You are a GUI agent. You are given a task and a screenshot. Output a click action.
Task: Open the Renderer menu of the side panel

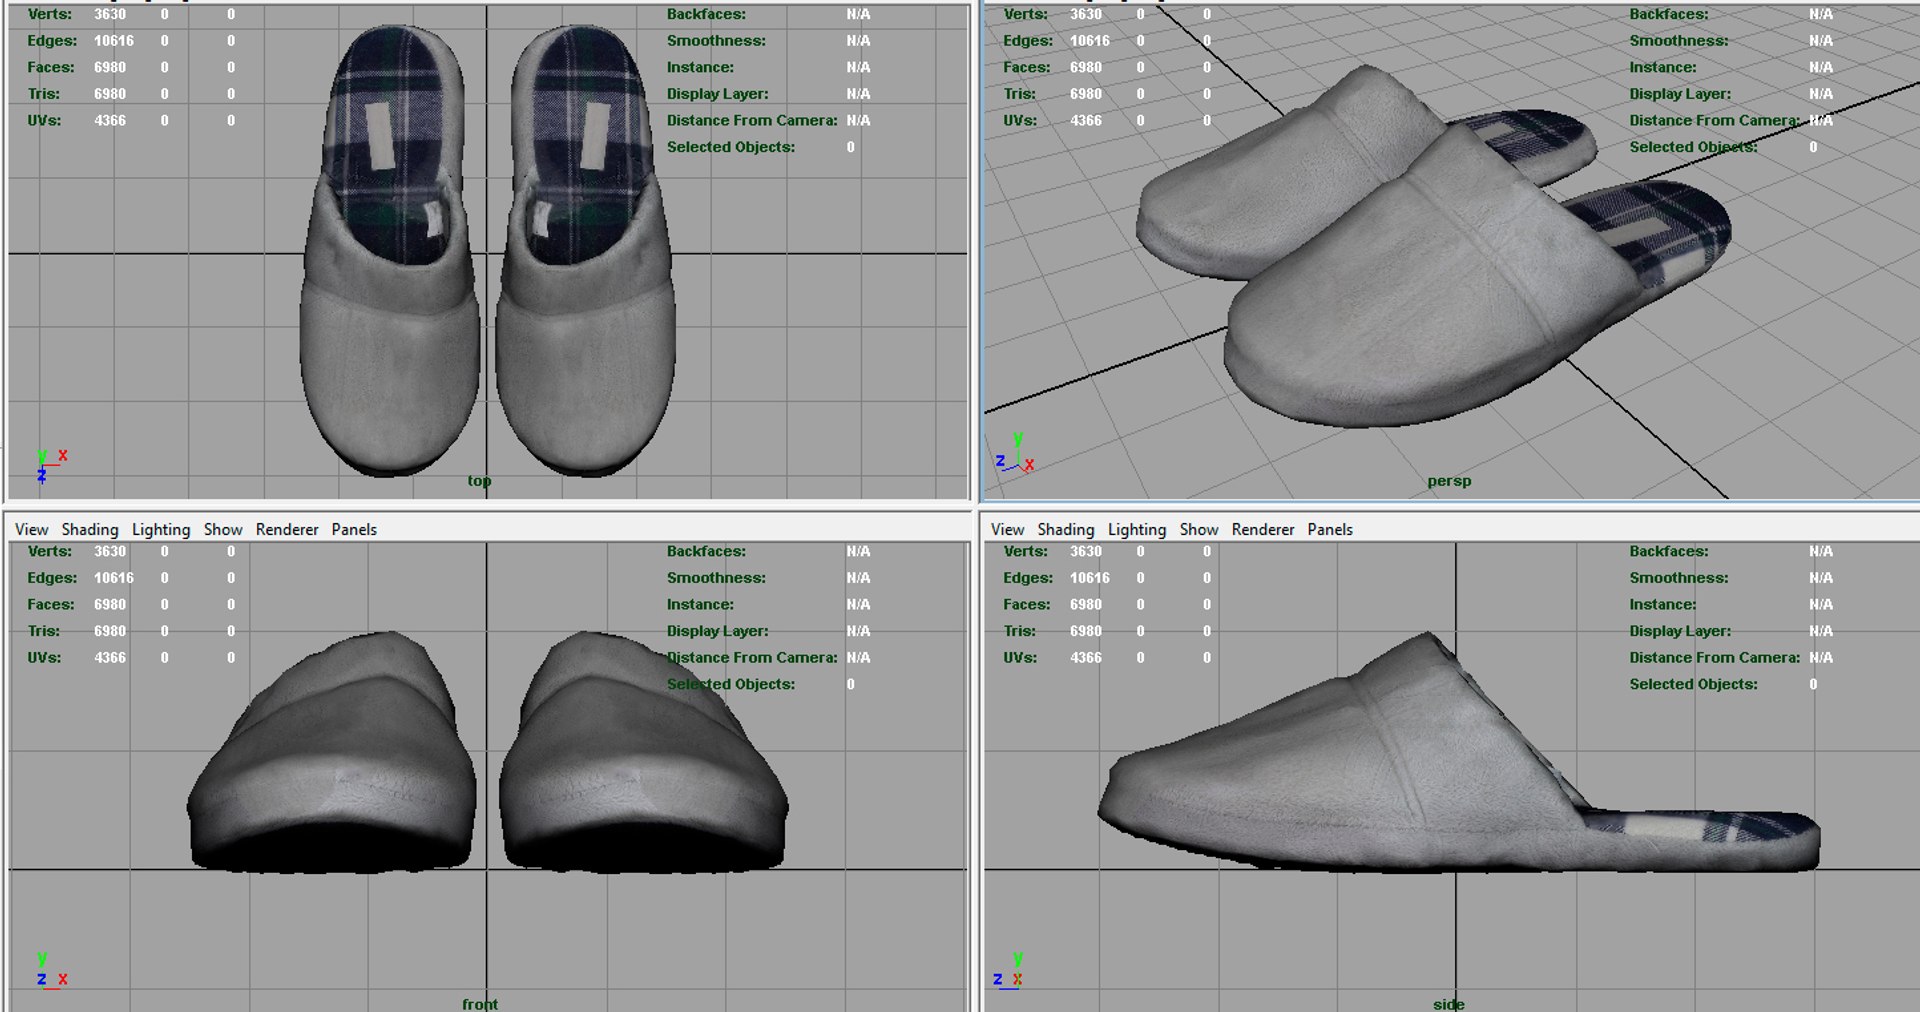coord(1263,529)
